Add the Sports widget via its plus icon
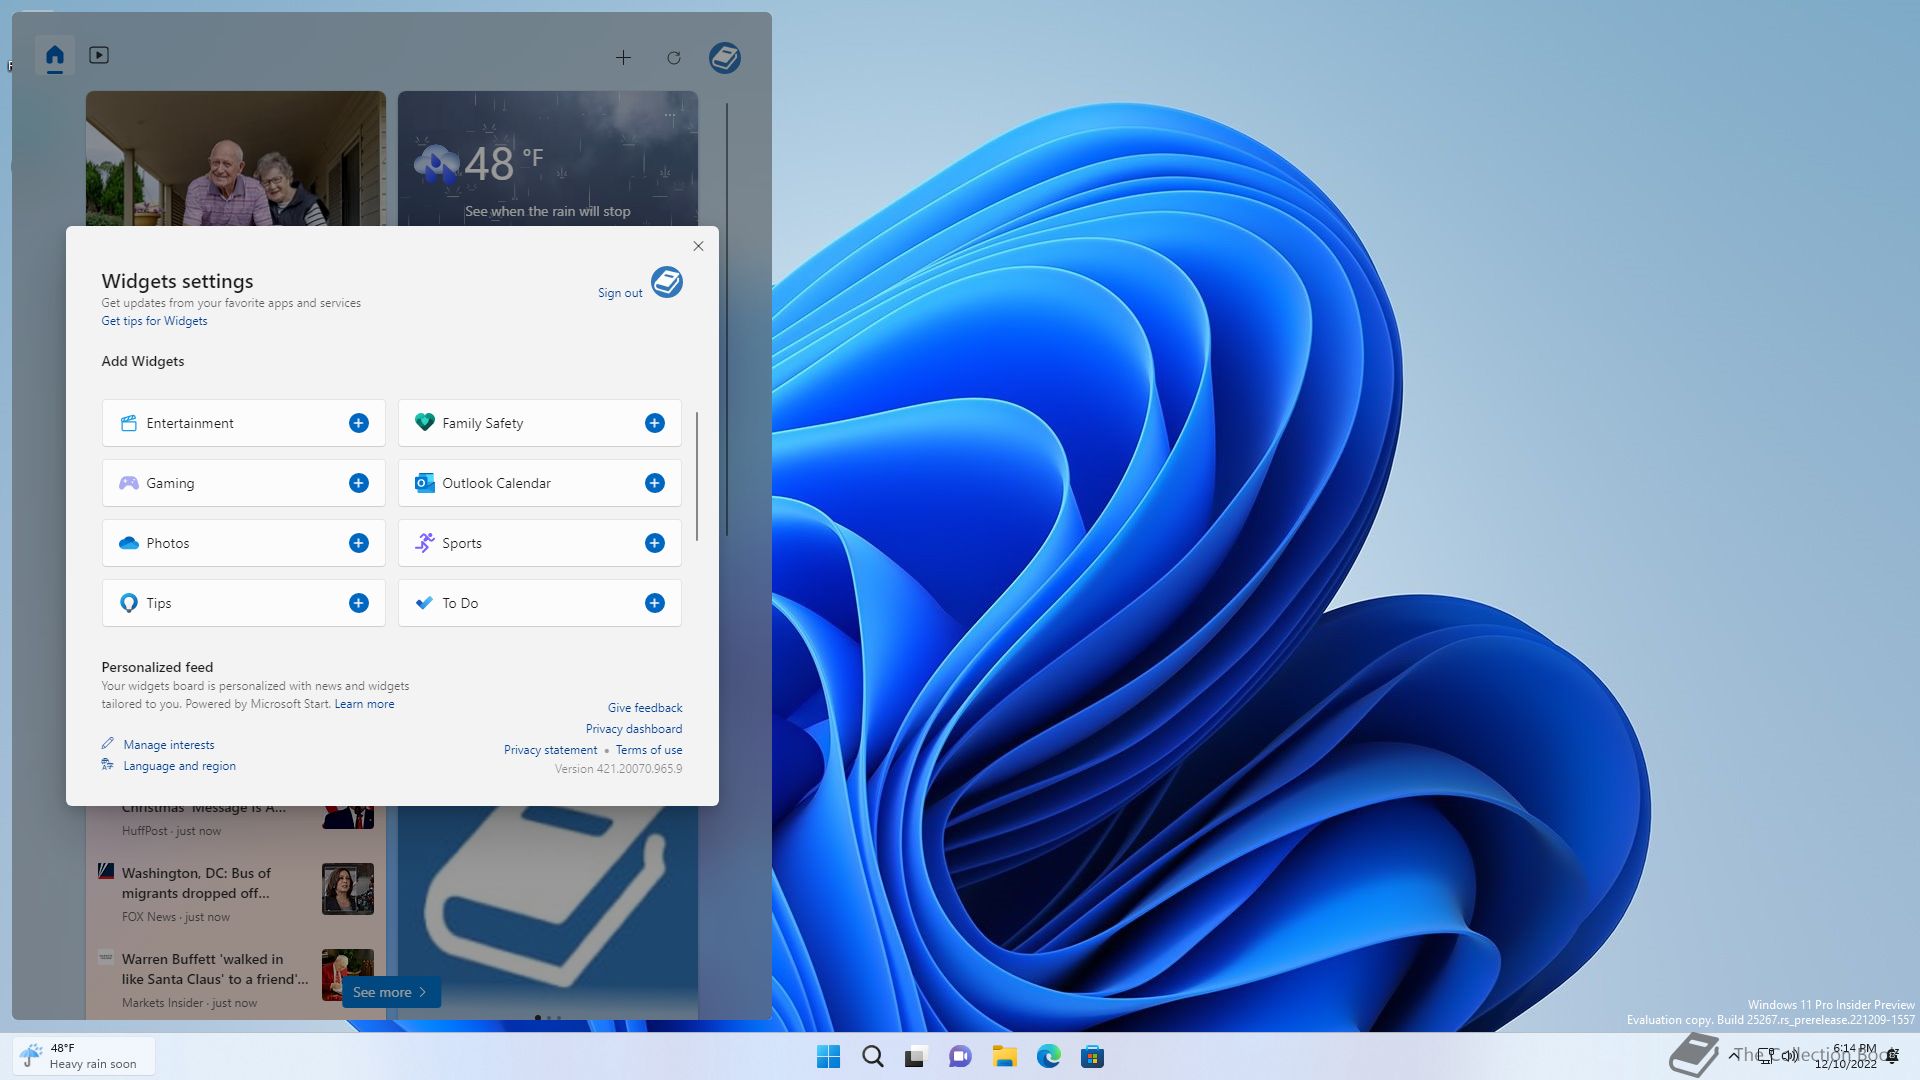The image size is (1920, 1080). click(x=654, y=543)
